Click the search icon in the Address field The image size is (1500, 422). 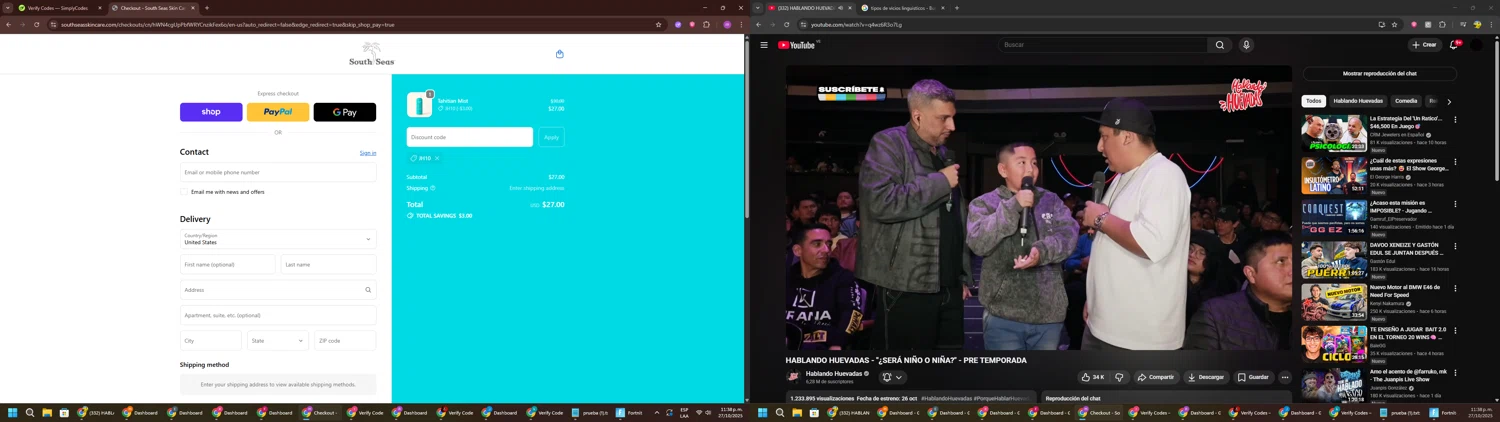(368, 290)
